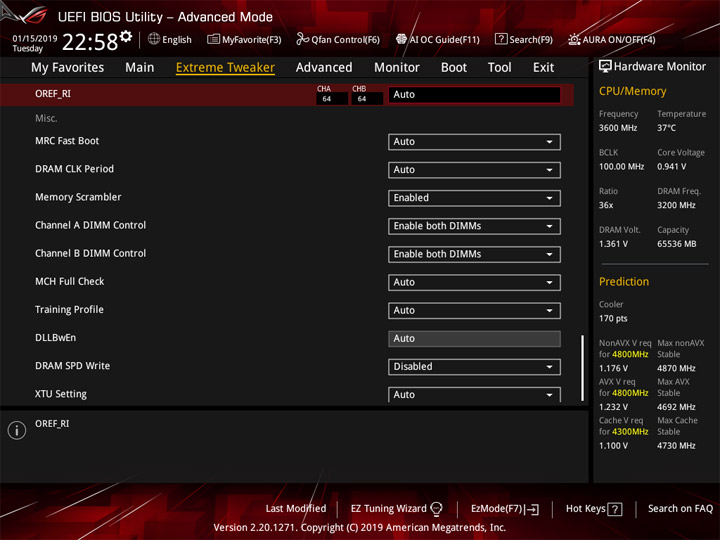Click NonAVX 4800MHz yellow value
Screen dimensions: 720x540
pyautogui.click(x=630, y=354)
